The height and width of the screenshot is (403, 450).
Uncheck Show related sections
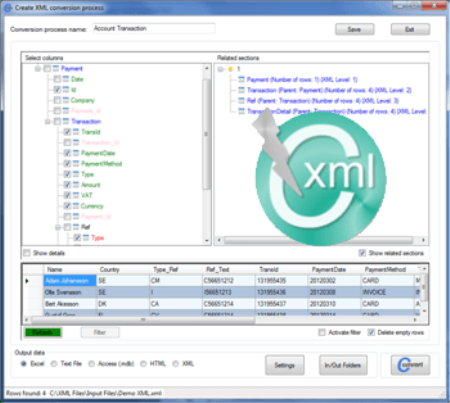click(362, 253)
